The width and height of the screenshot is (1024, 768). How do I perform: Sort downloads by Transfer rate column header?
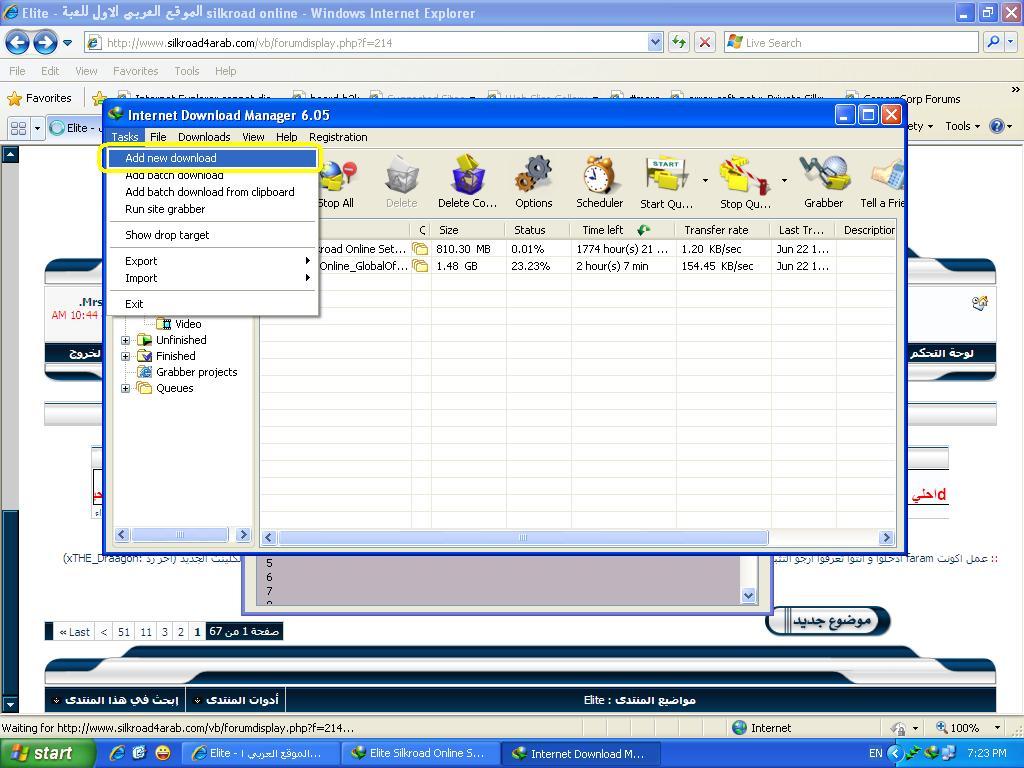[723, 230]
